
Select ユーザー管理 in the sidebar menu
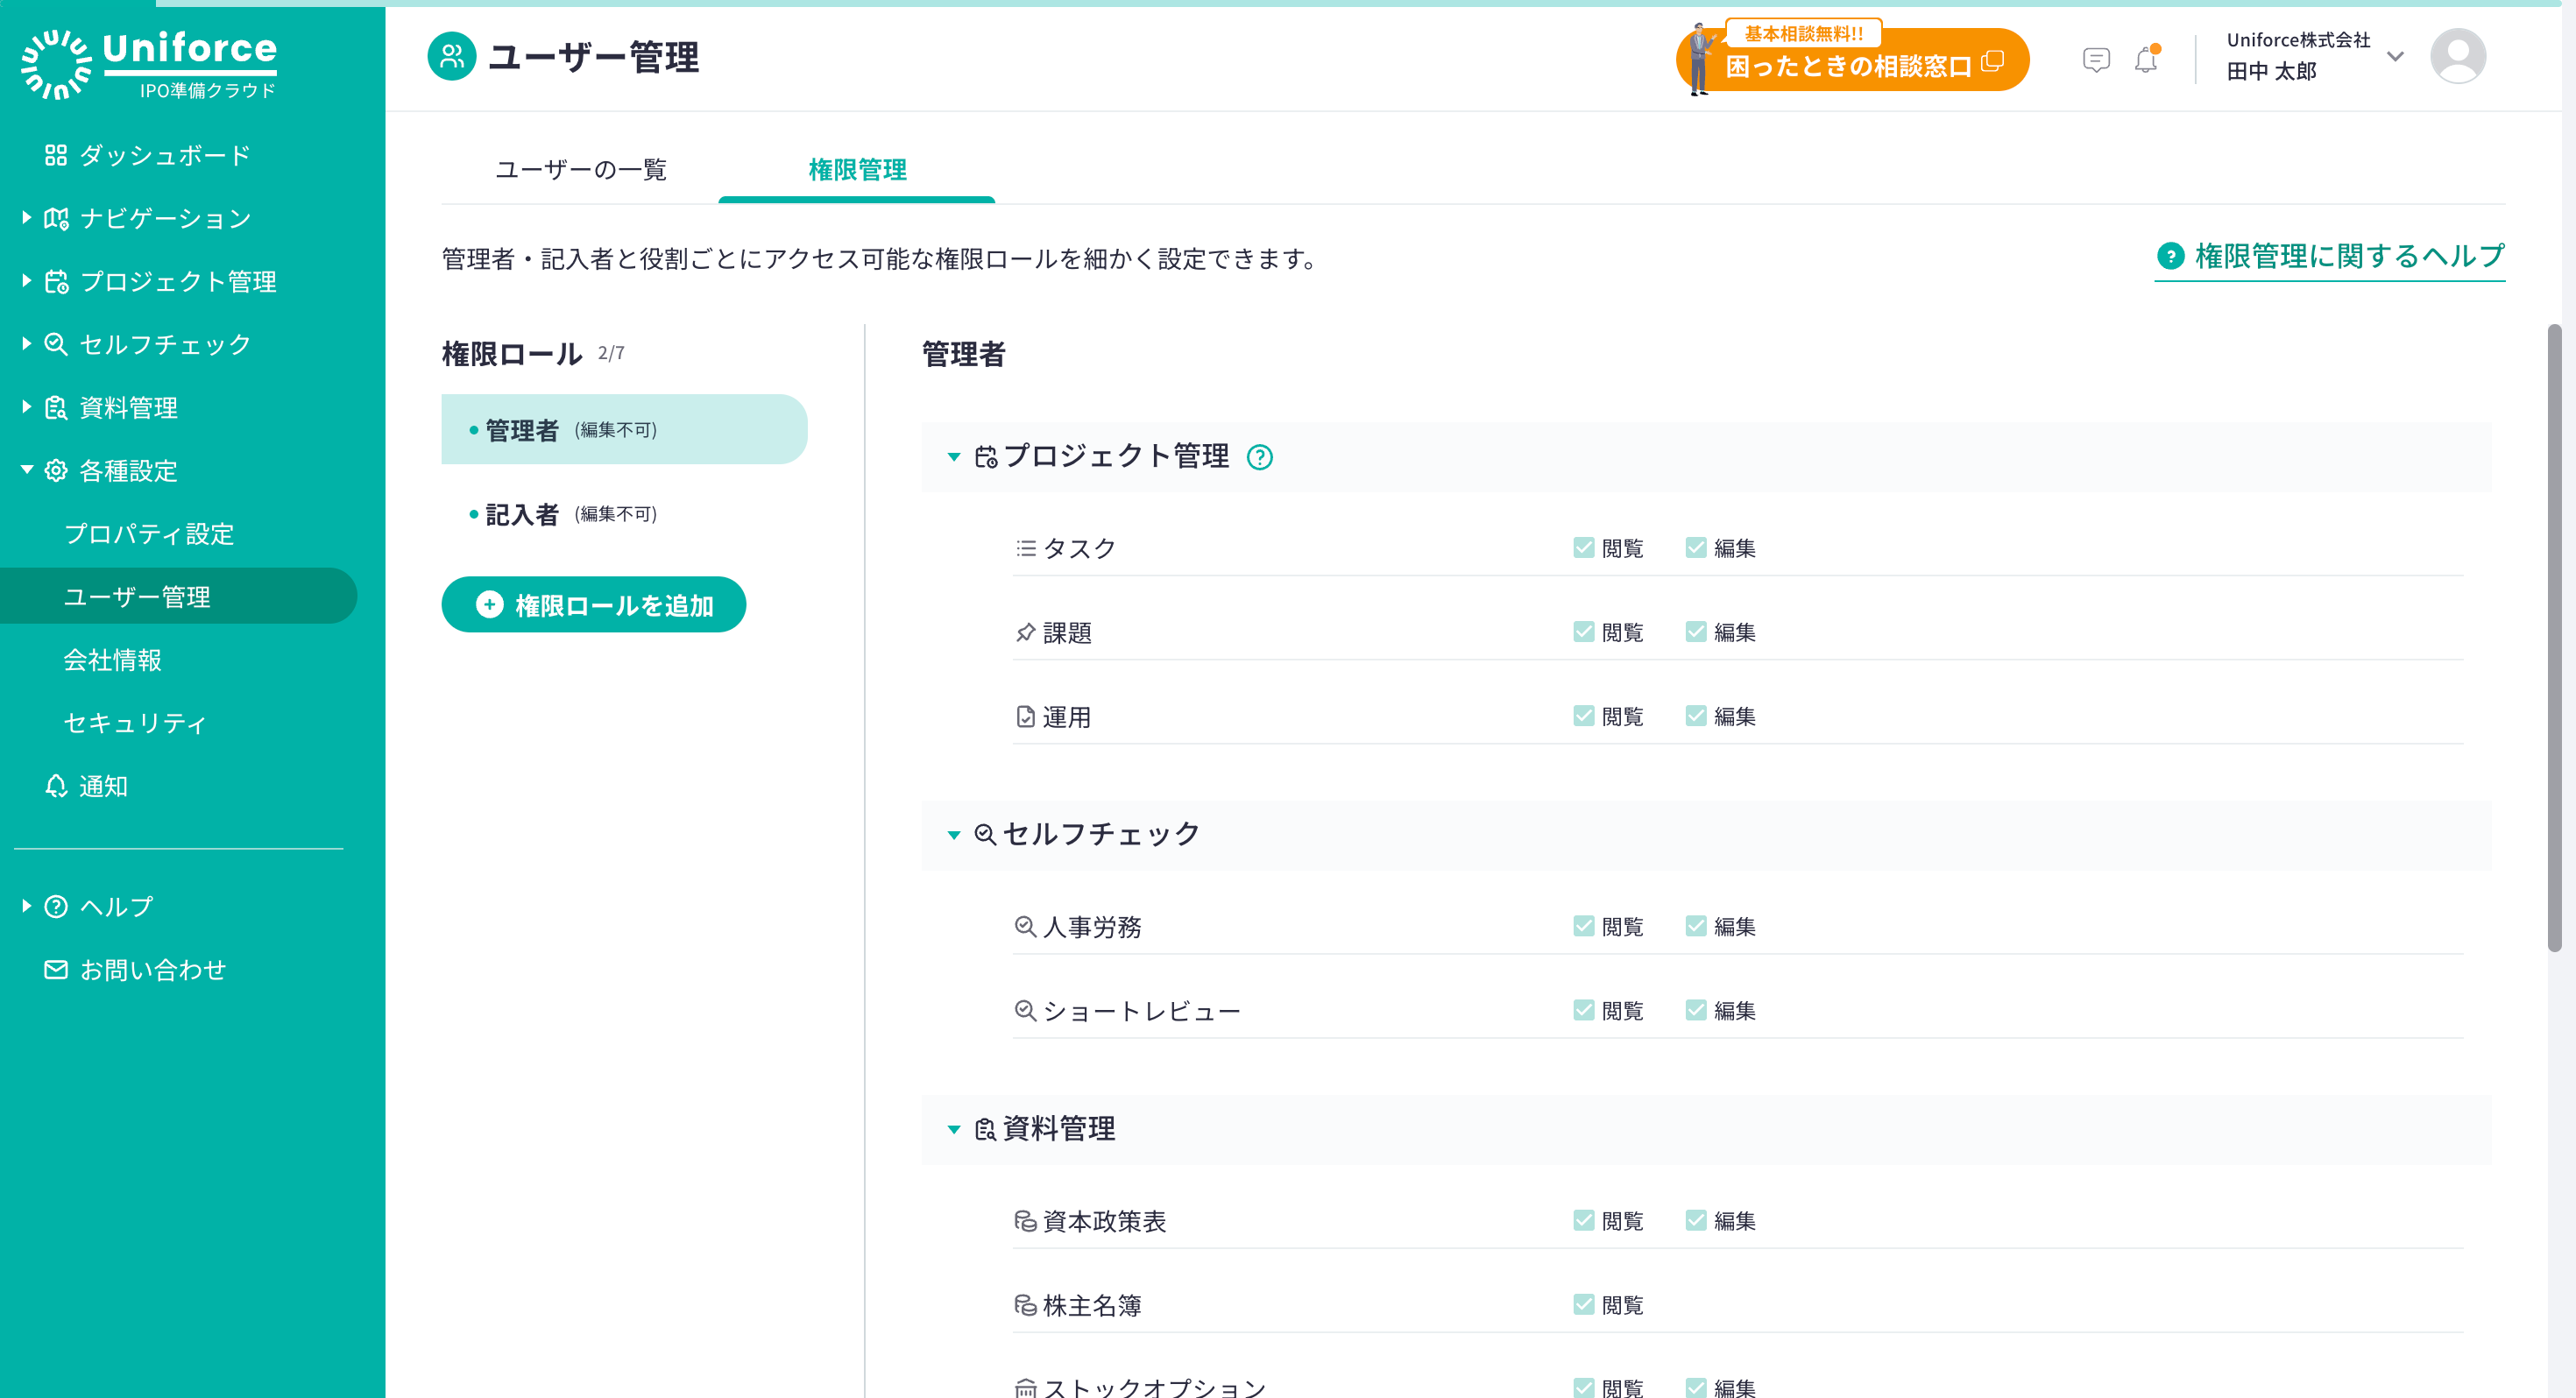point(138,596)
